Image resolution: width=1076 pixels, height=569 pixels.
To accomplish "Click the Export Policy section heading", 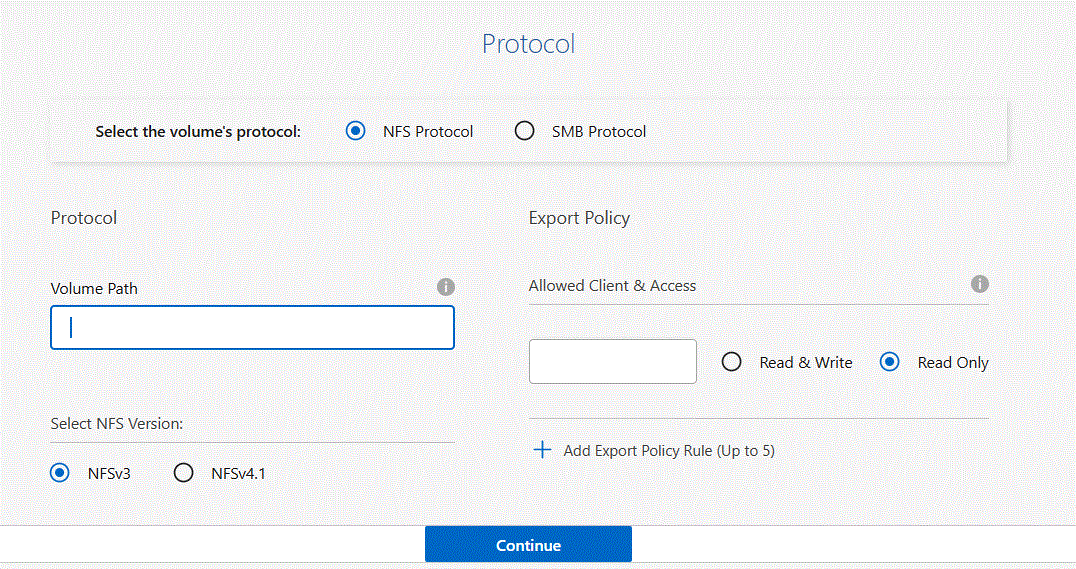I will pyautogui.click(x=579, y=218).
